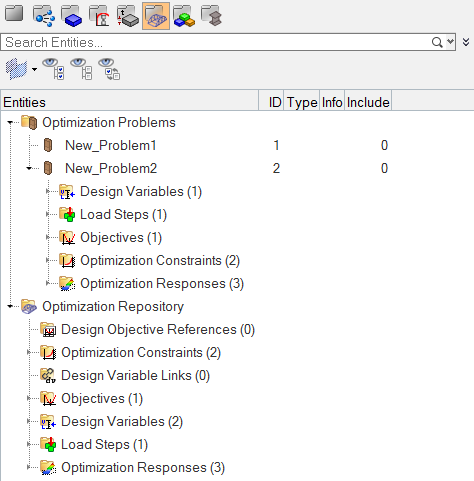Collapse the New_Problem2 tree node
474x481 pixels.
click(x=30, y=168)
